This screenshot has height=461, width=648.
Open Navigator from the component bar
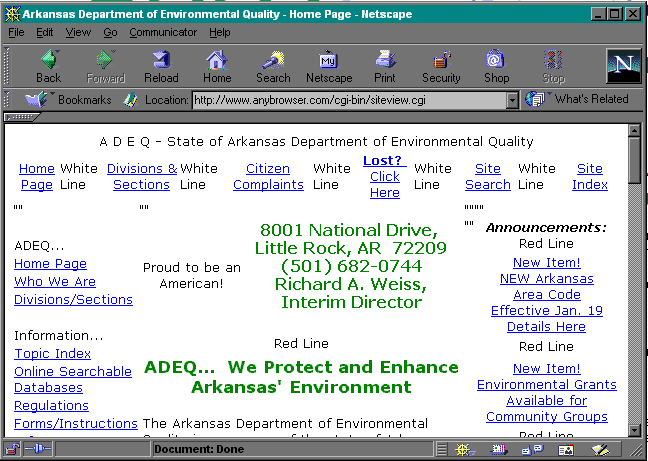click(465, 449)
